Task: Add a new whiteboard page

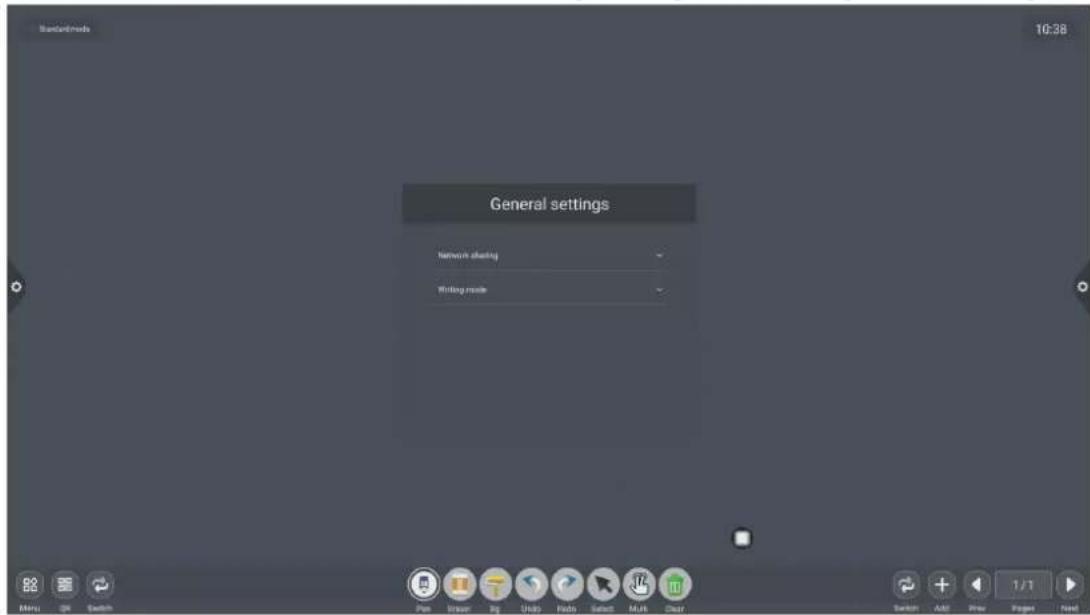Action: (x=942, y=584)
